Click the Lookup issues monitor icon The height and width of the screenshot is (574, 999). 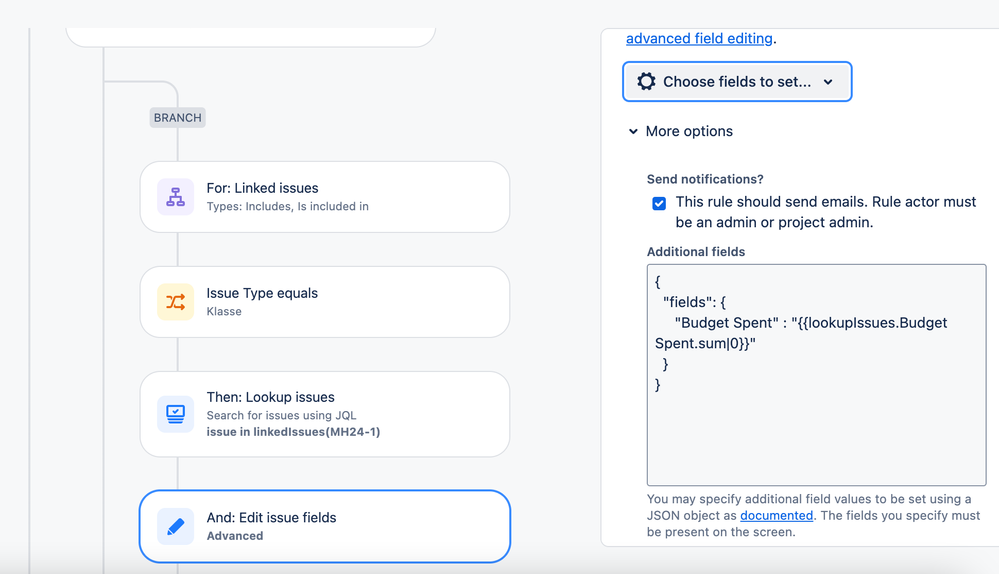click(x=175, y=414)
